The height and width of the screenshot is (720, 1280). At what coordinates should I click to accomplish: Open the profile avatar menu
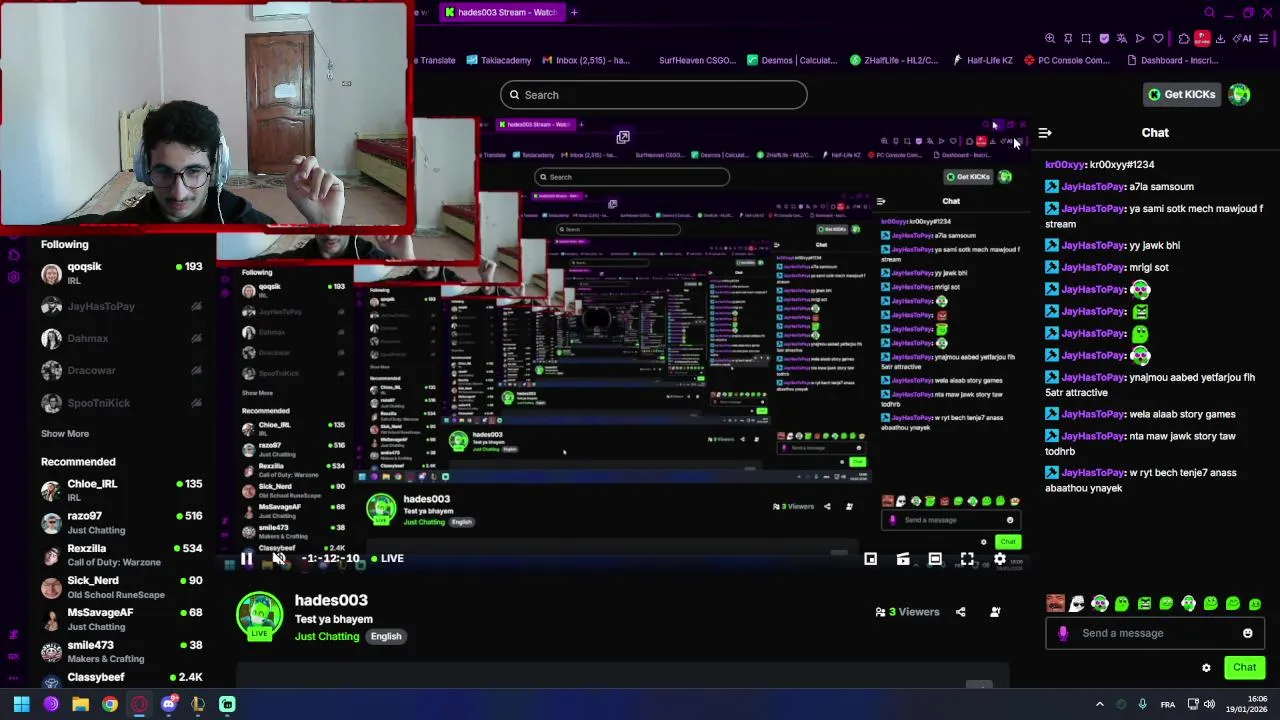1240,94
